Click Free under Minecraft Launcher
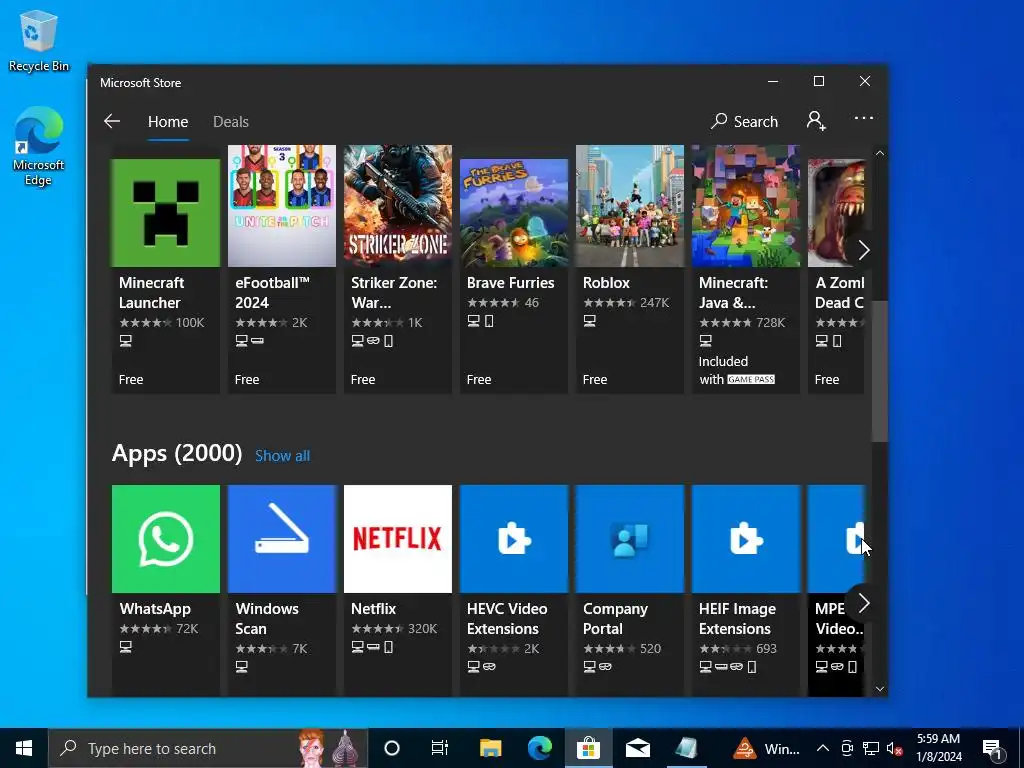This screenshot has width=1024, height=768. [x=131, y=379]
